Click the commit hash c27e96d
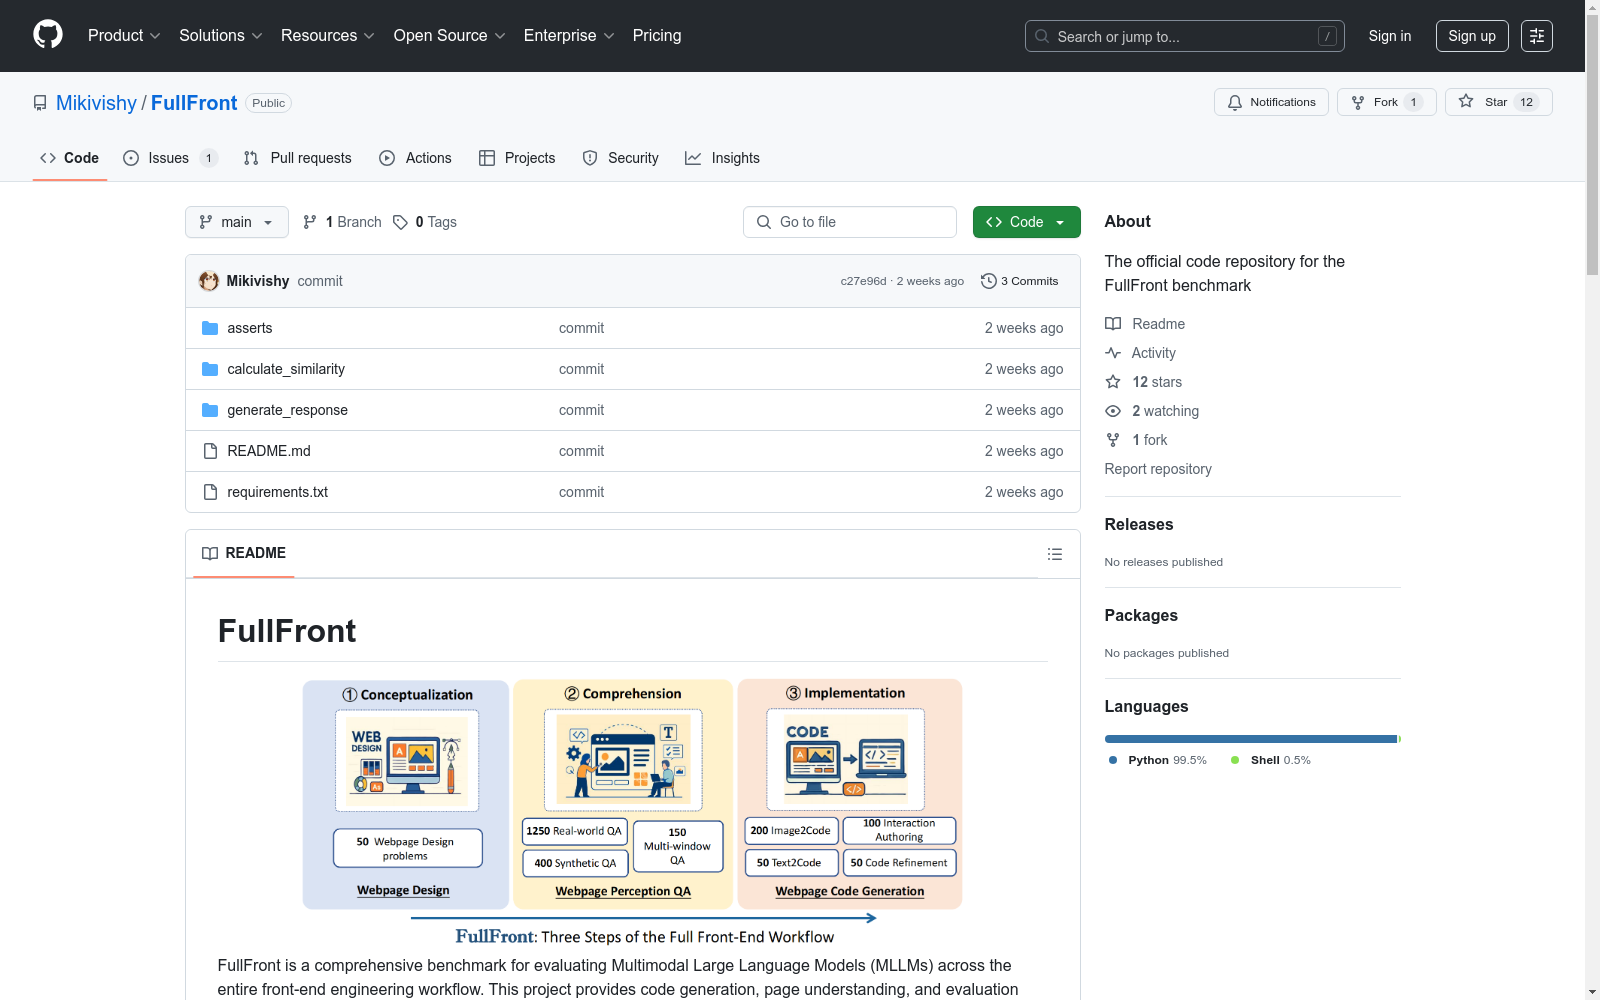 point(863,281)
